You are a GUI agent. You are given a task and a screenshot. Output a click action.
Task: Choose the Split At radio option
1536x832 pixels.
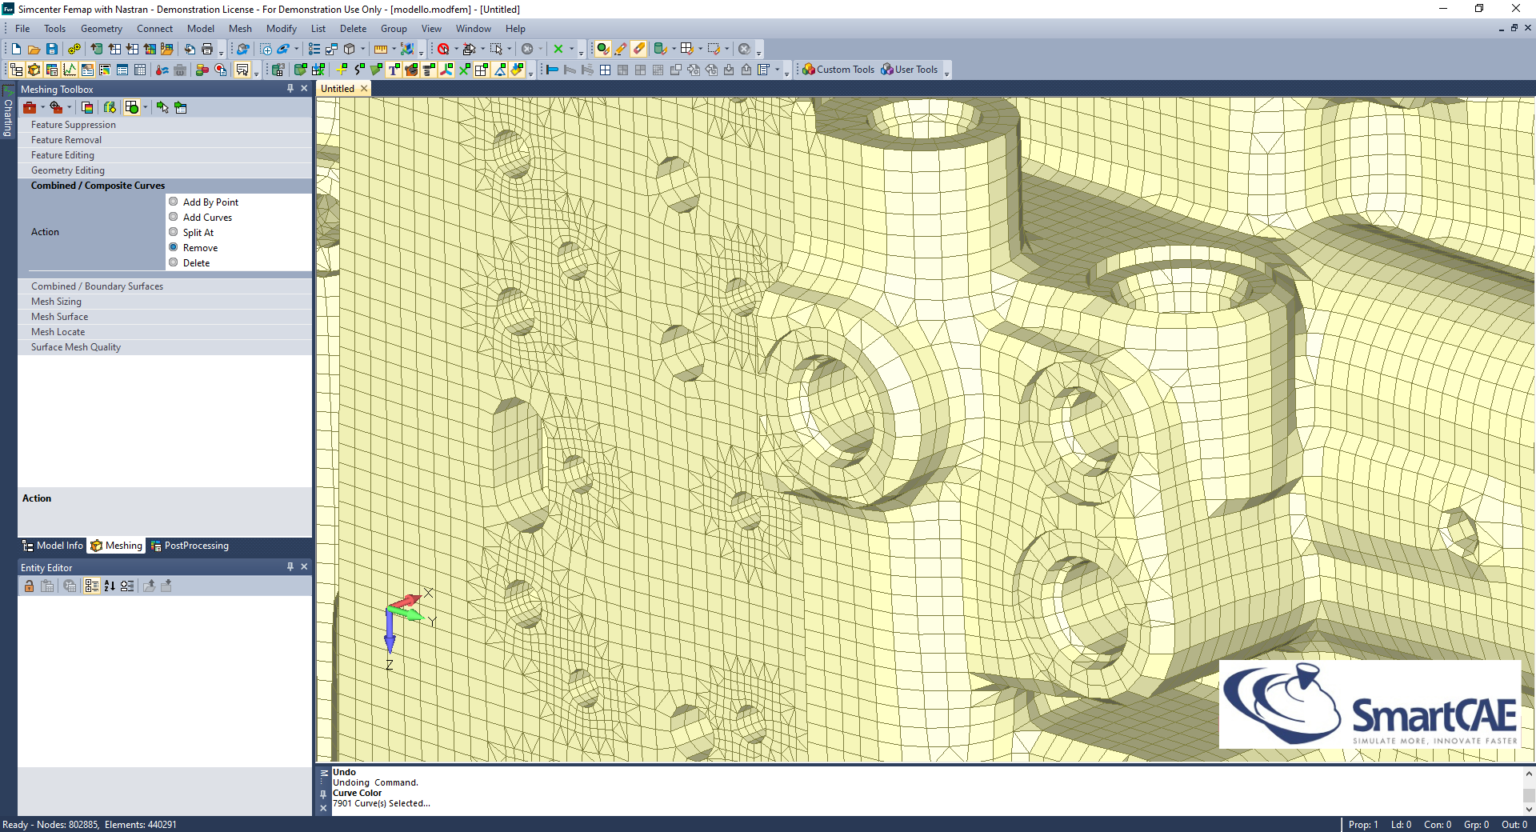point(174,232)
